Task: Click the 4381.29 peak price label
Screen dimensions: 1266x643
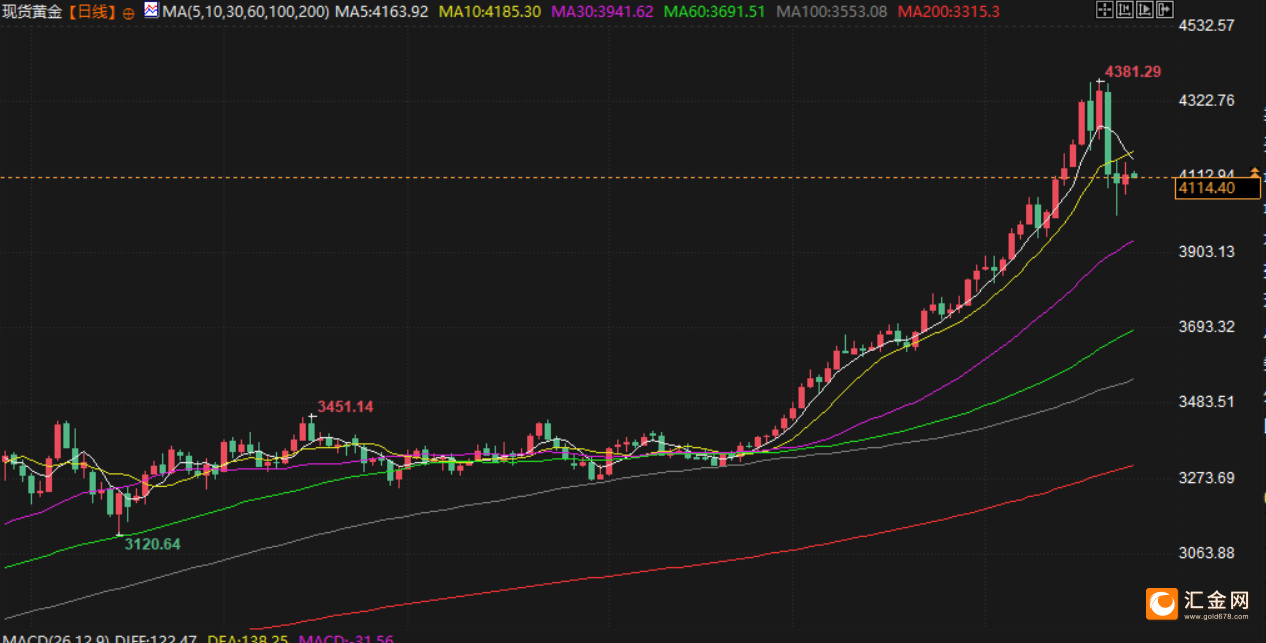Action: pos(1132,71)
